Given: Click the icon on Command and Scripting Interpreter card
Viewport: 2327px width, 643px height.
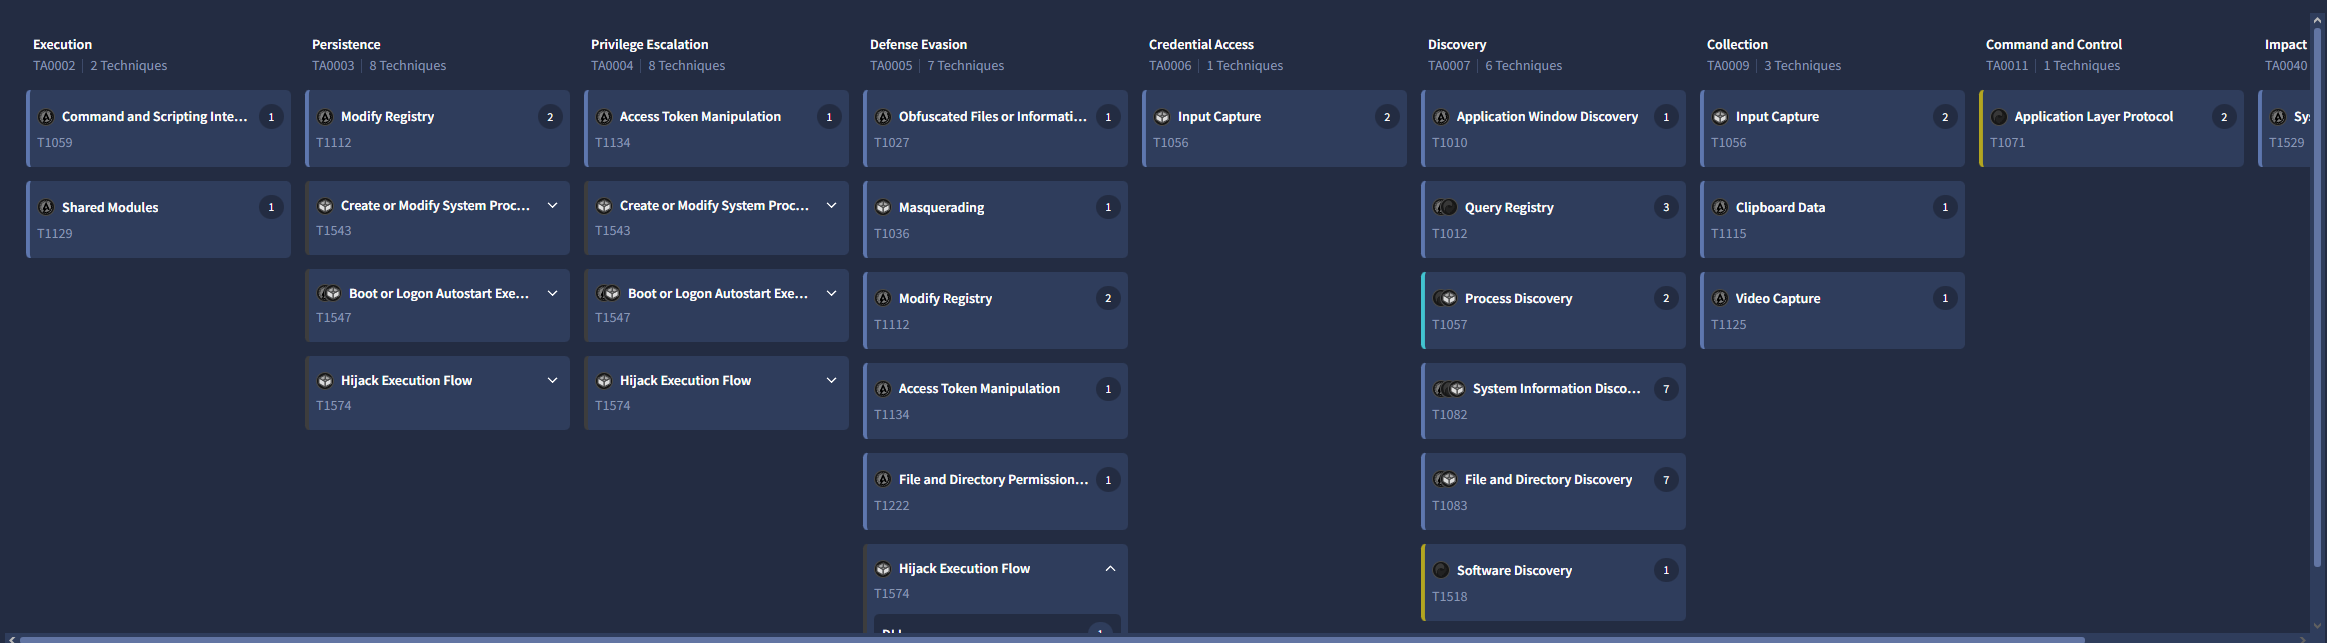Looking at the screenshot, I should (46, 117).
